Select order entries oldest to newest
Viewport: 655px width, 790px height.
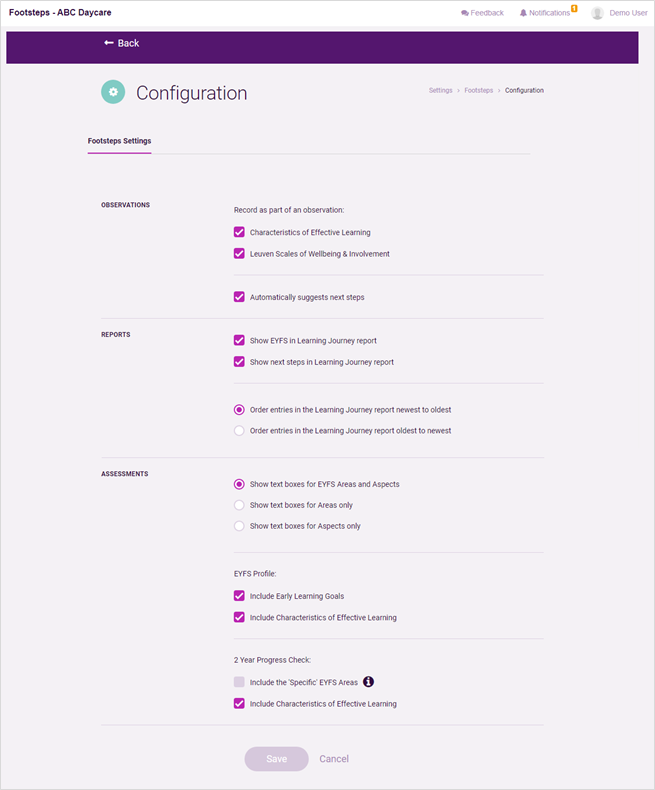coord(239,430)
